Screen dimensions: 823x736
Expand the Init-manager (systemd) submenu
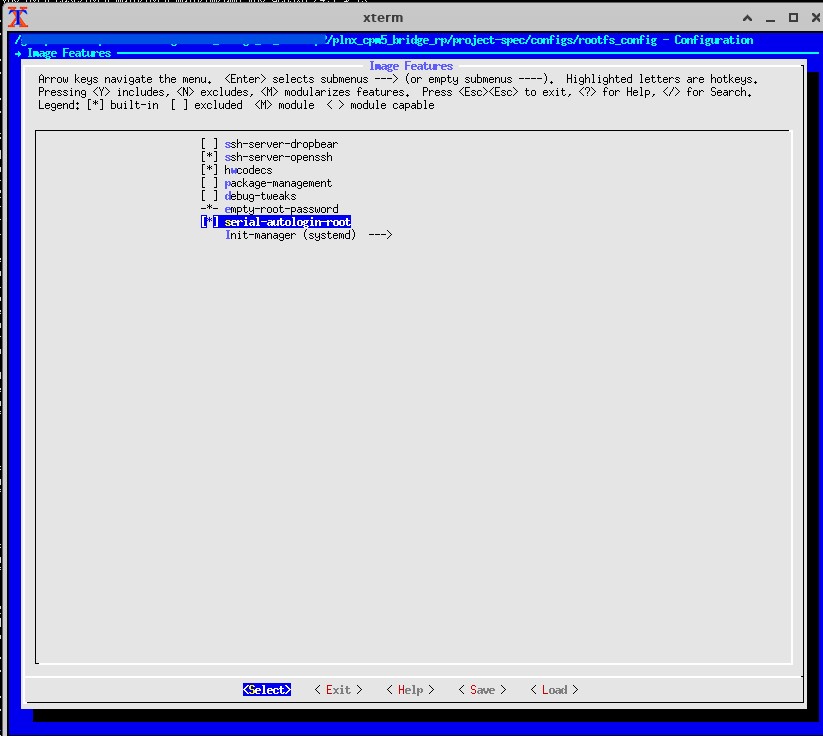pyautogui.click(x=308, y=235)
